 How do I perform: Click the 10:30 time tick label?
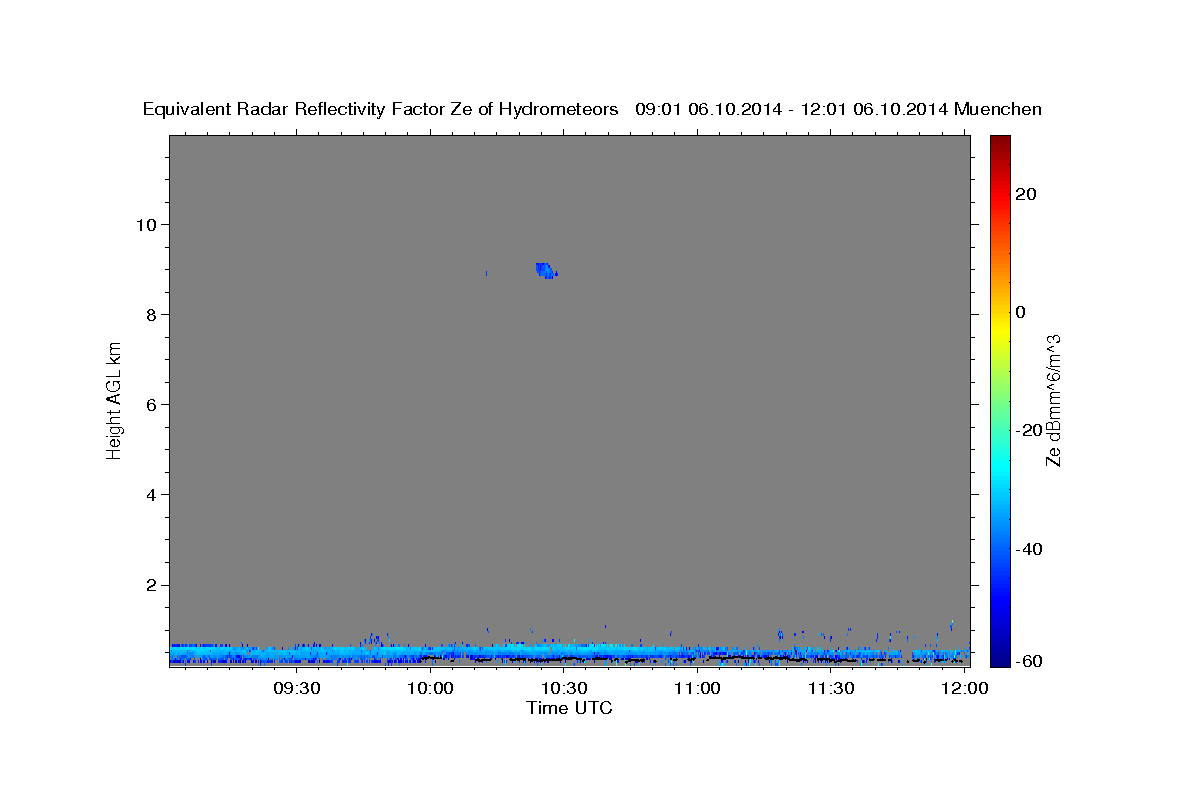pos(564,689)
